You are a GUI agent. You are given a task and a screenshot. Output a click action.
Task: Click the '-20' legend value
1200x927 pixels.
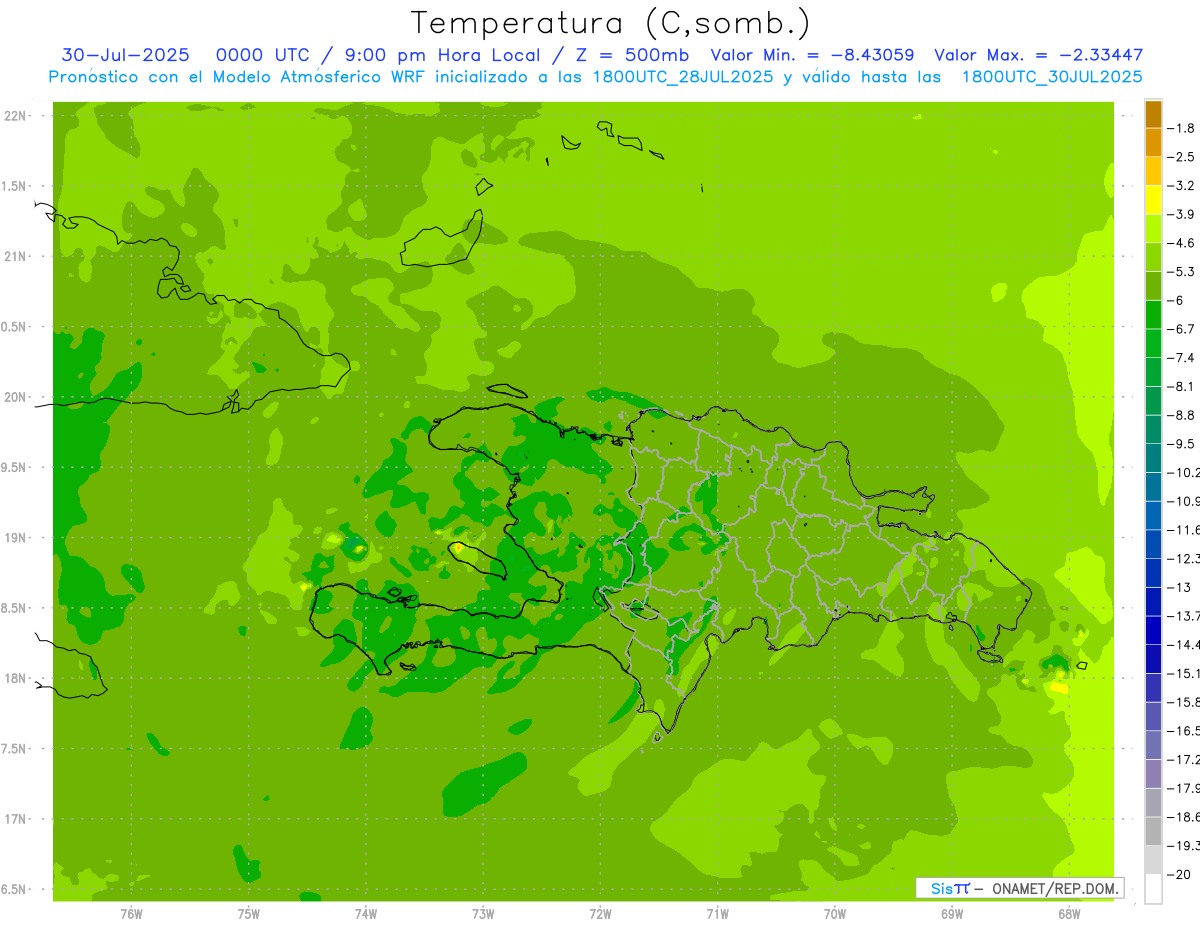(x=1180, y=875)
